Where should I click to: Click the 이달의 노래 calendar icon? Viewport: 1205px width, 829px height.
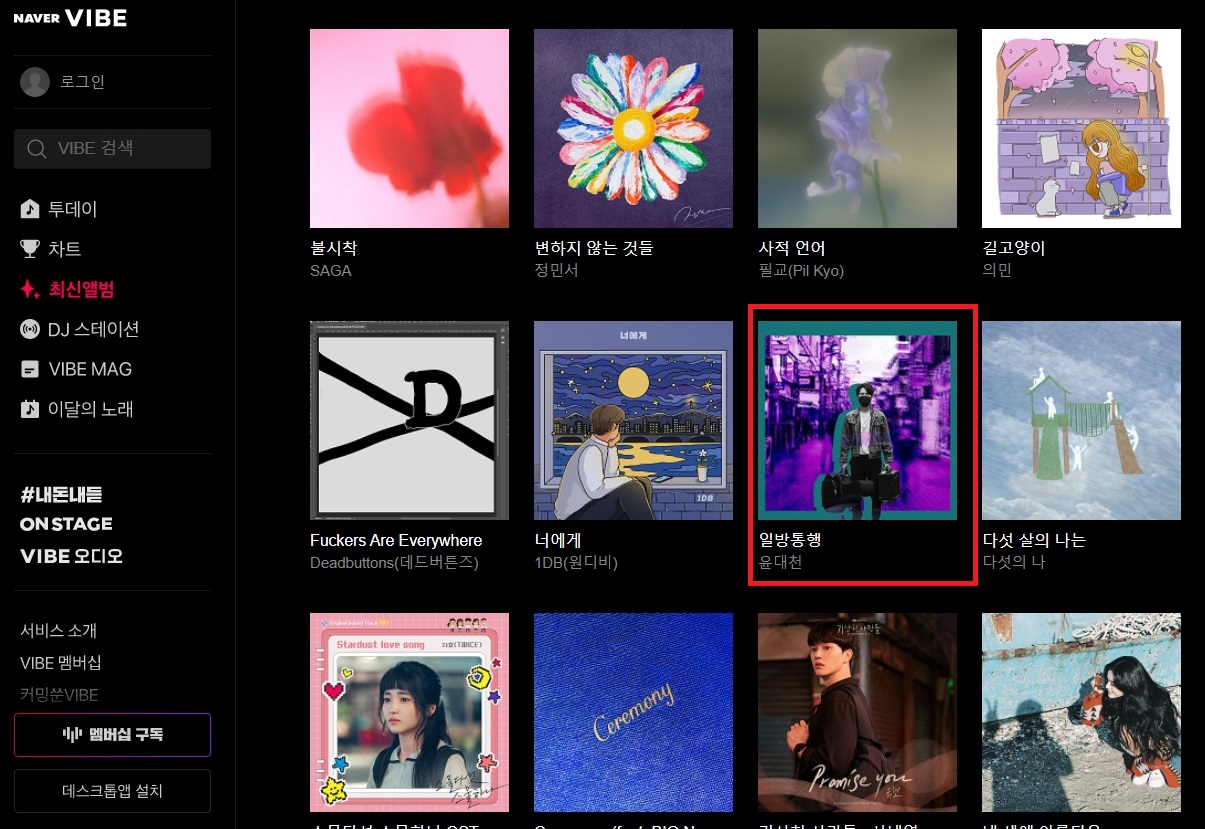tap(30, 409)
